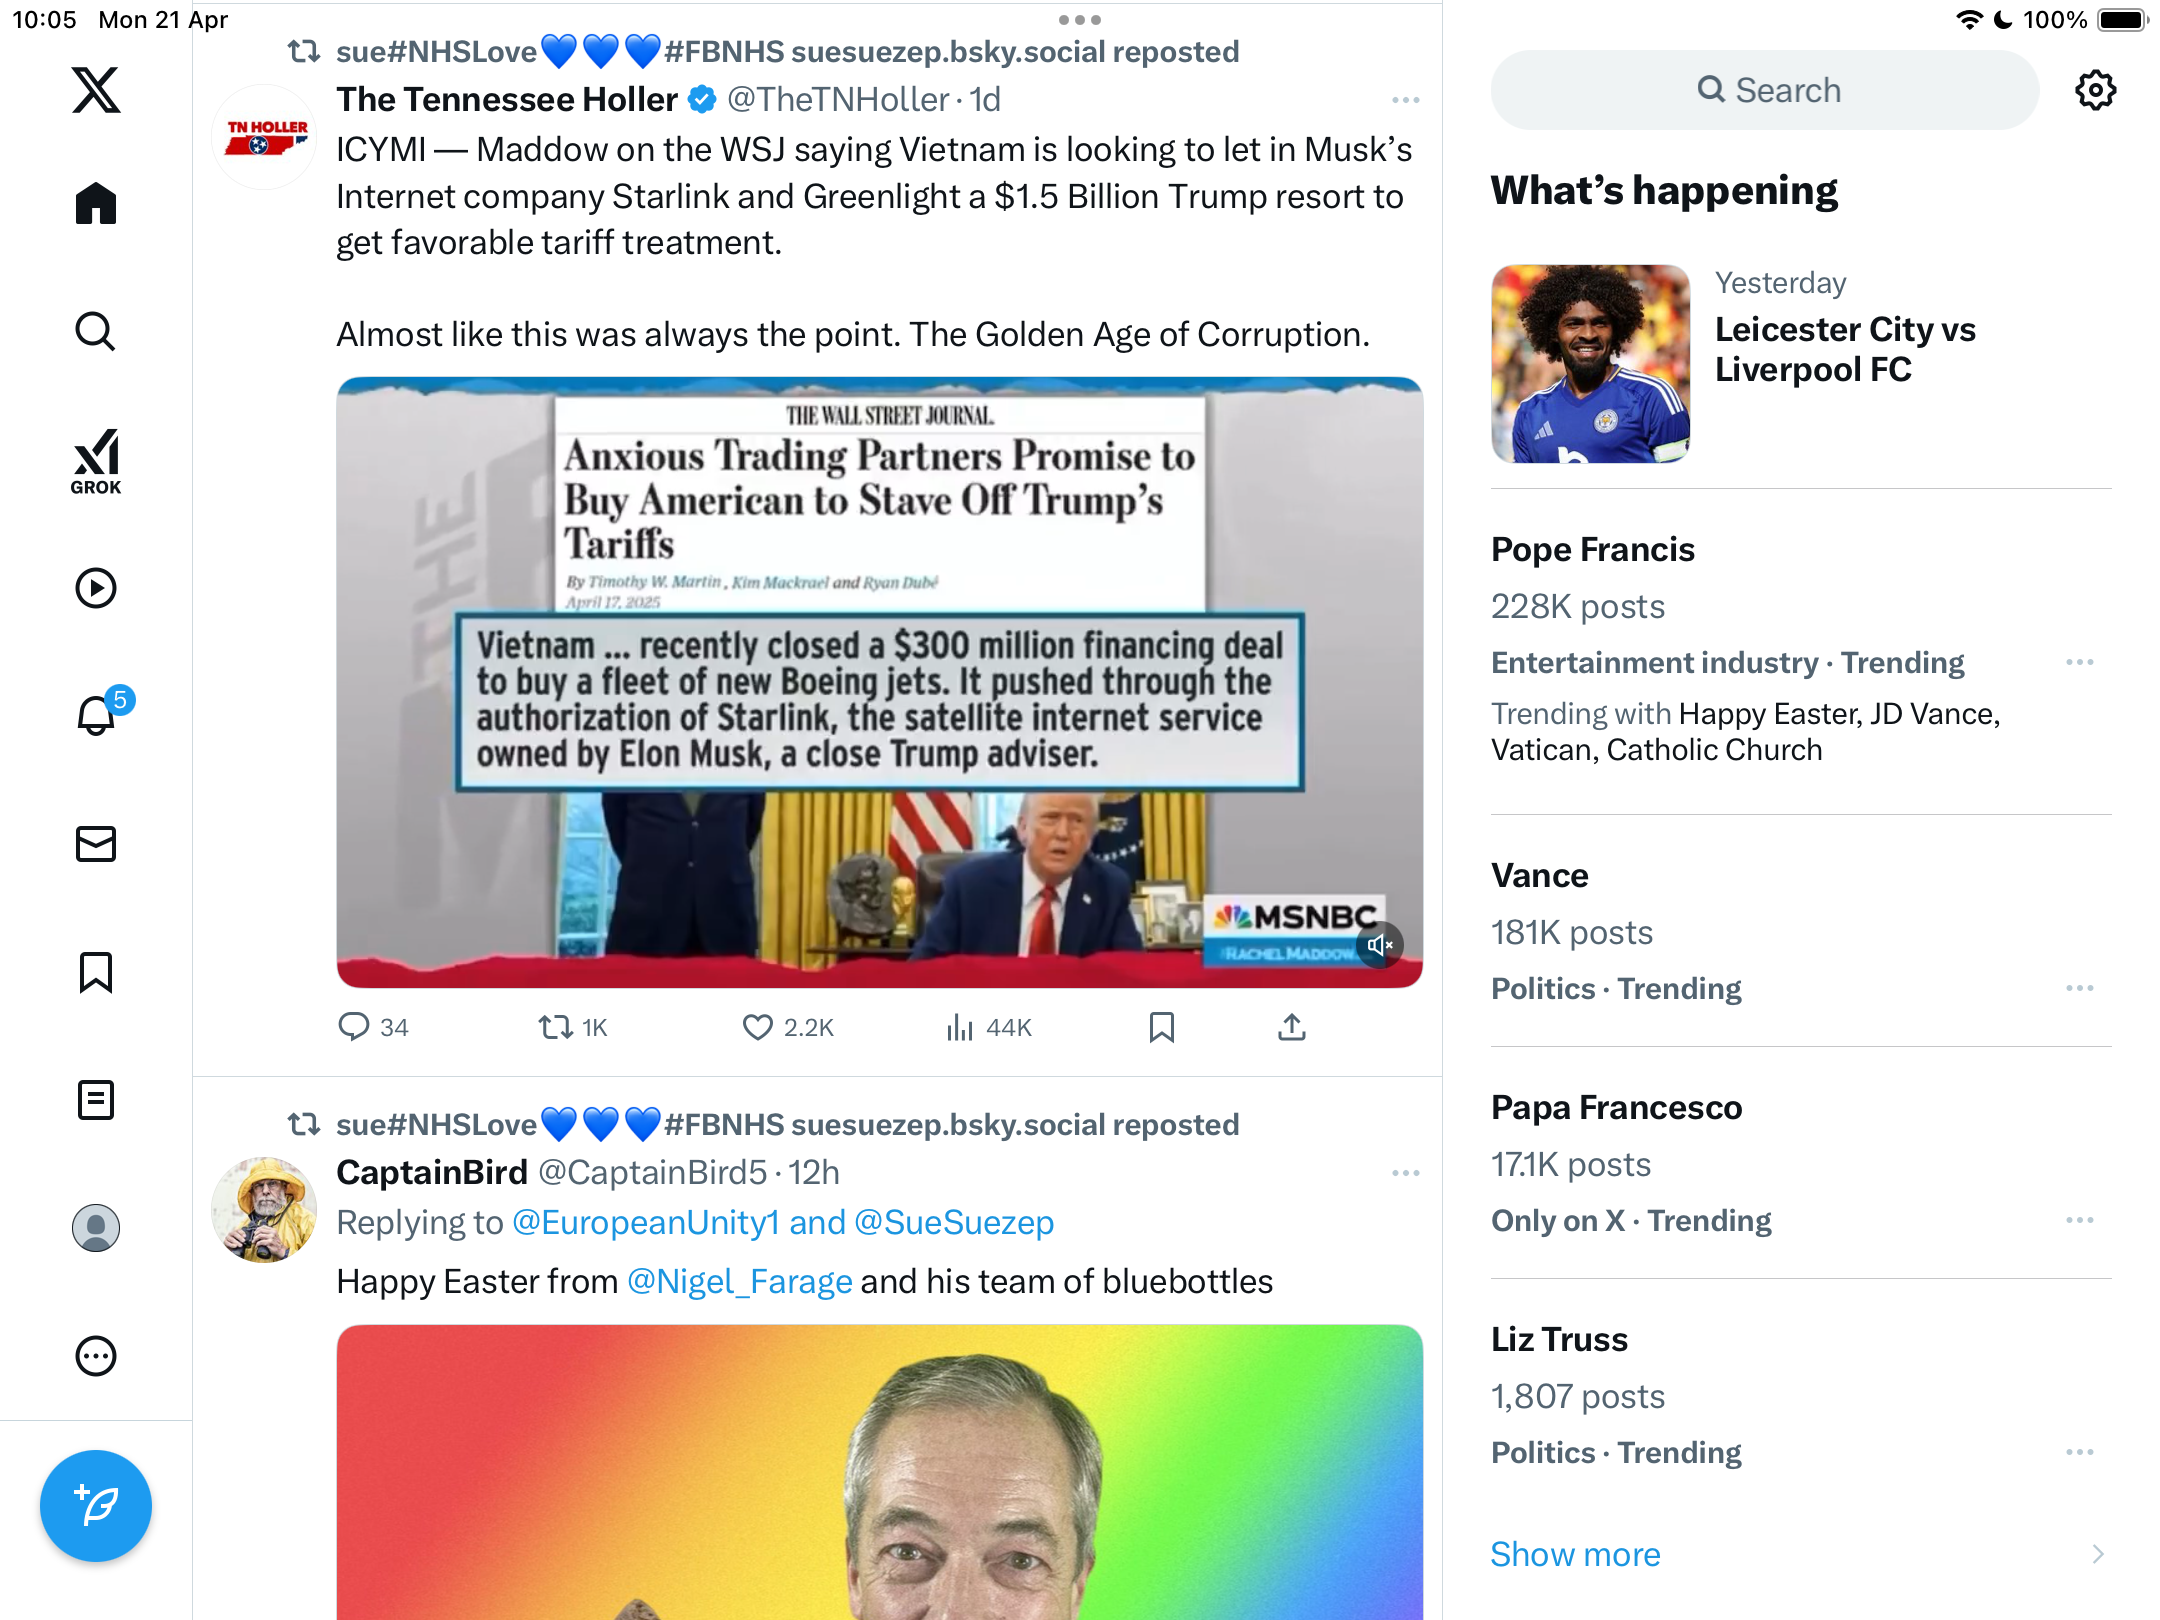The image size is (2160, 1620).
Task: Open the video play tab icon
Action: click(x=96, y=588)
